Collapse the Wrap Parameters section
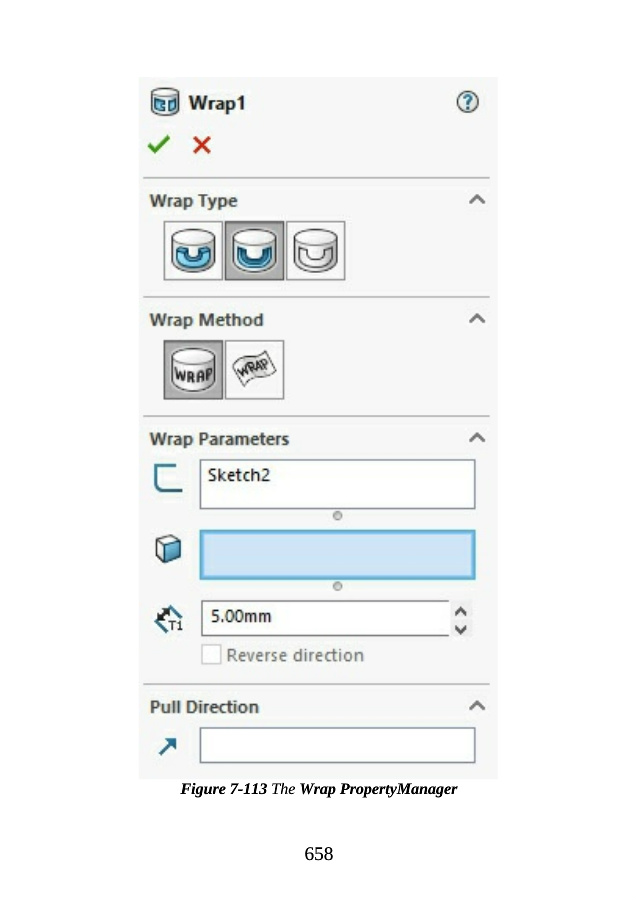This screenshot has height=900, width=636. click(477, 438)
